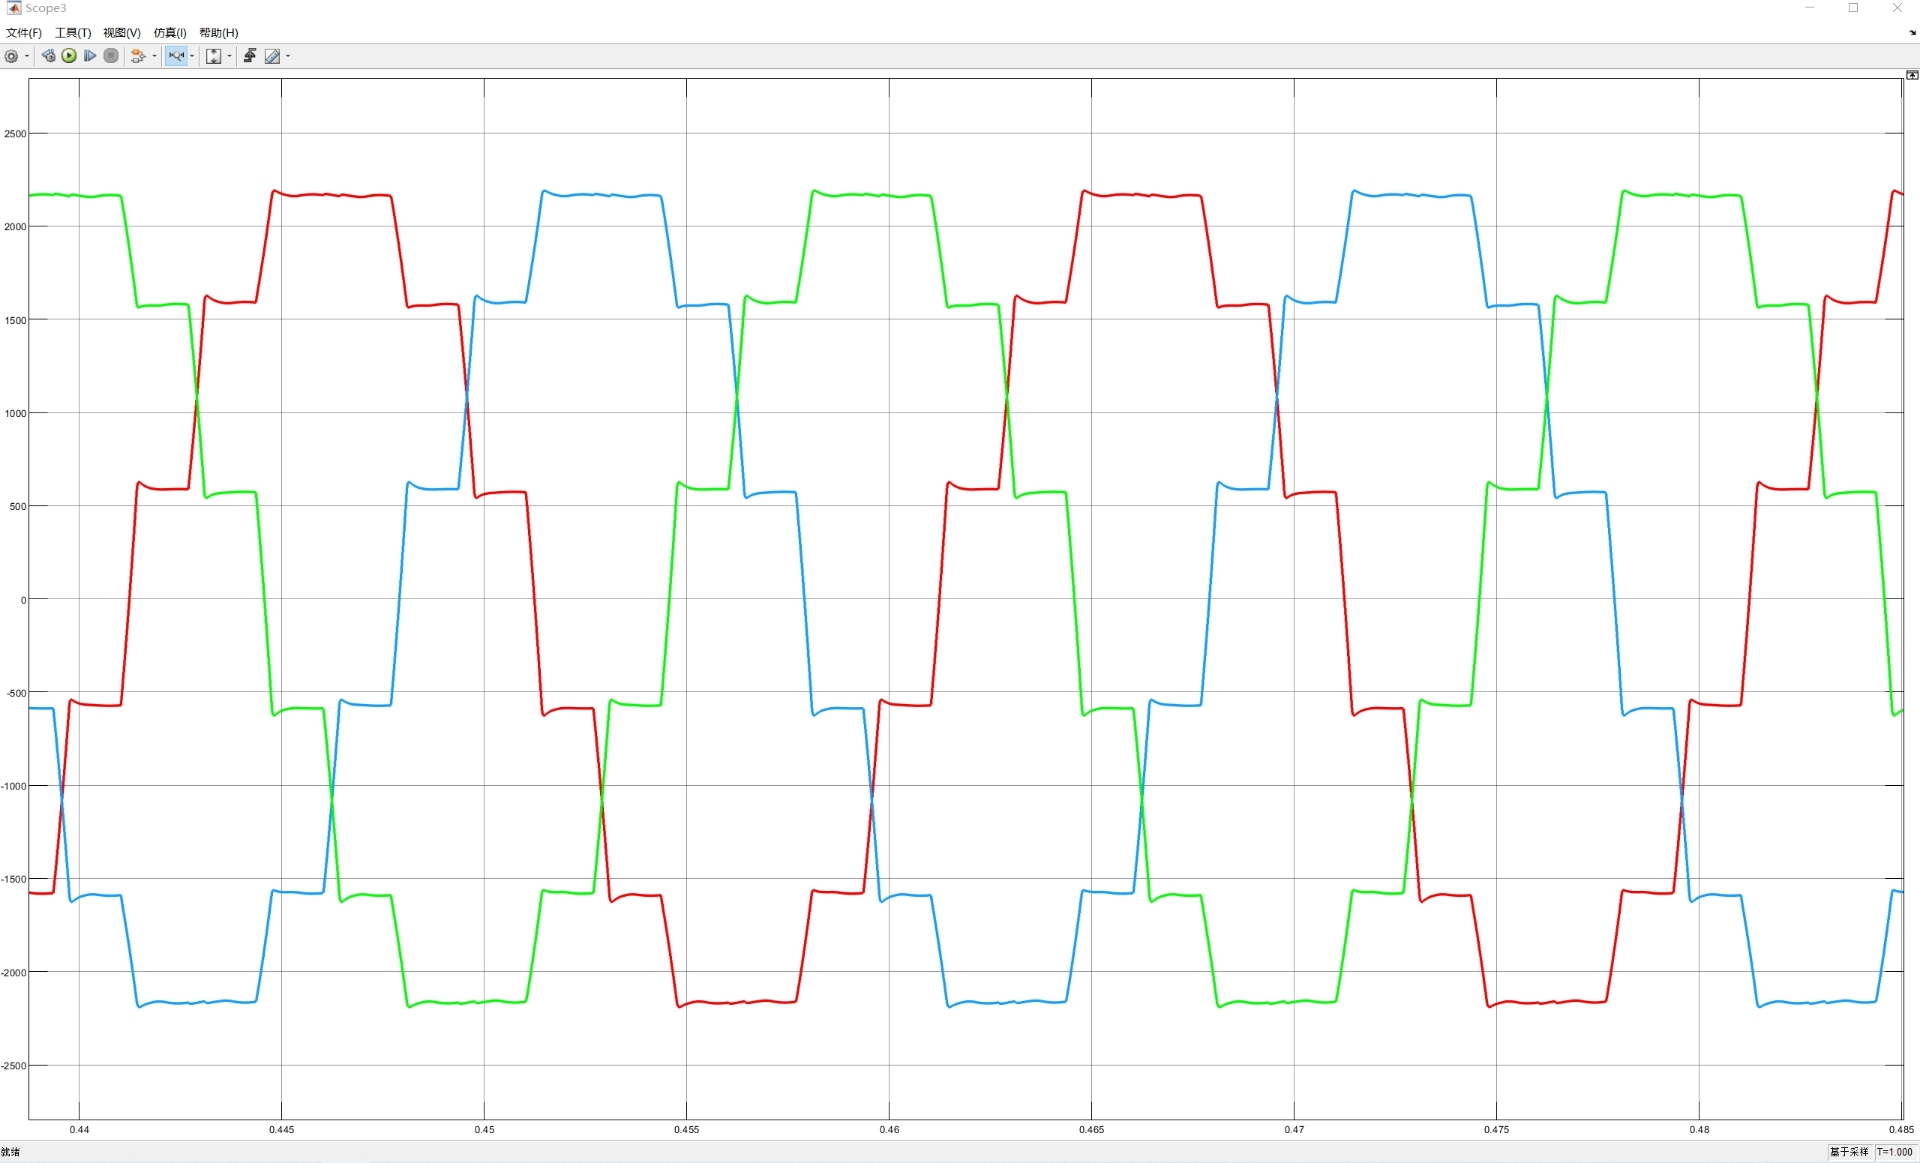Toggle the horizontal zoom X tool

176,56
